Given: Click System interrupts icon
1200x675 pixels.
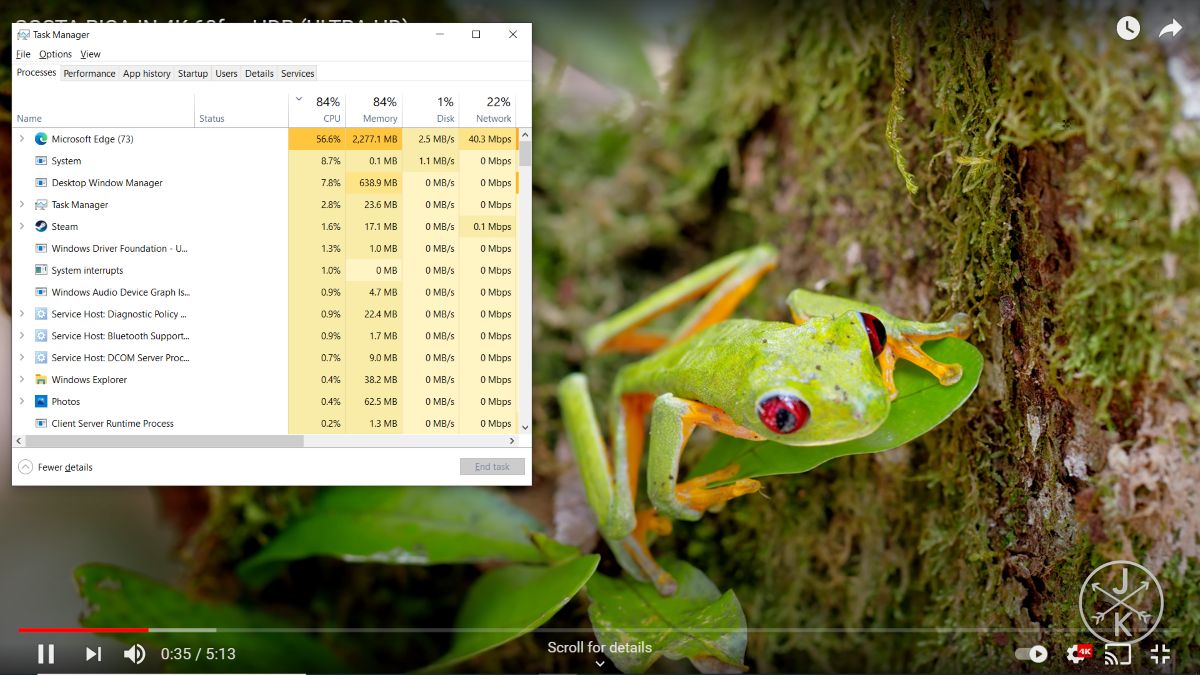Looking at the screenshot, I should pos(41,270).
